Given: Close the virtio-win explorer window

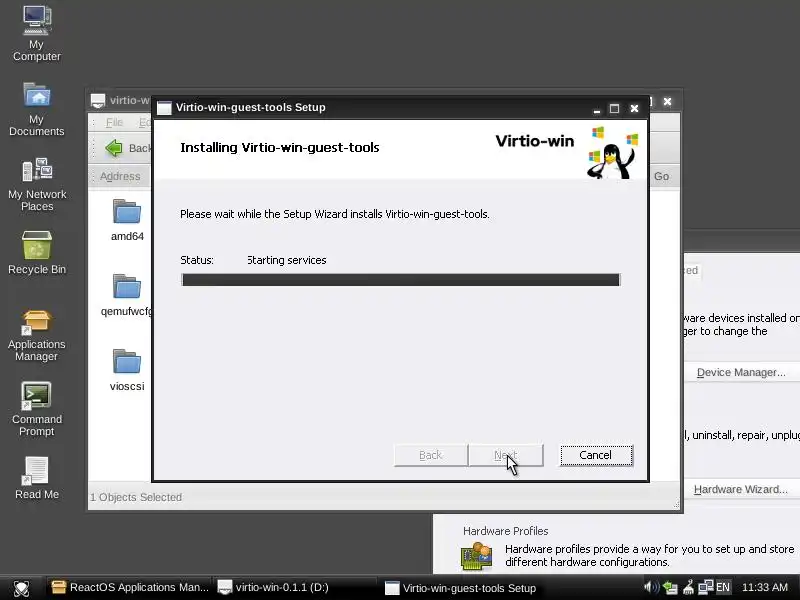Looking at the screenshot, I should (667, 102).
